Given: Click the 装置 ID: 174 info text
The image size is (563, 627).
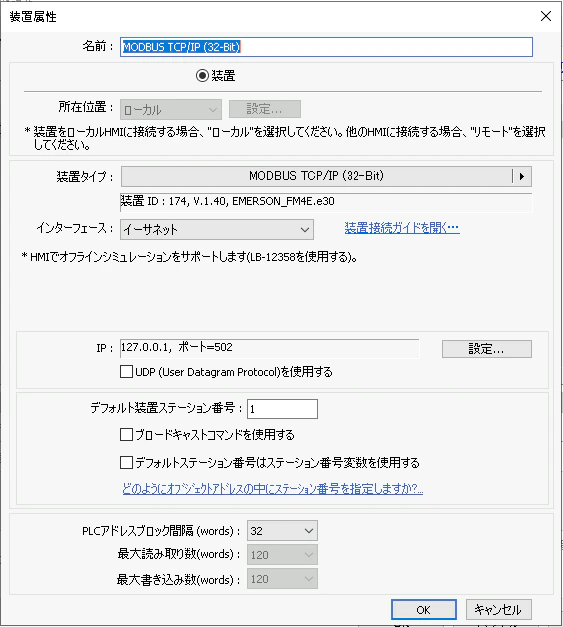Looking at the screenshot, I should click(228, 201).
